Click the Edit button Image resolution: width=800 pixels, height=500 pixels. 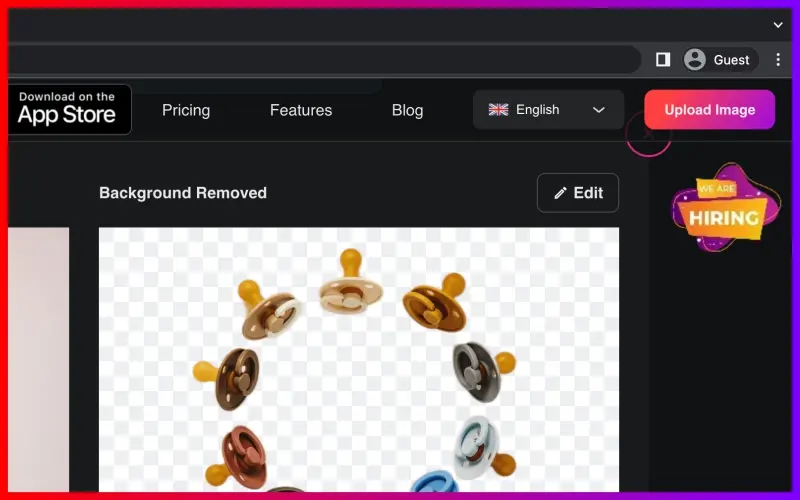click(578, 193)
